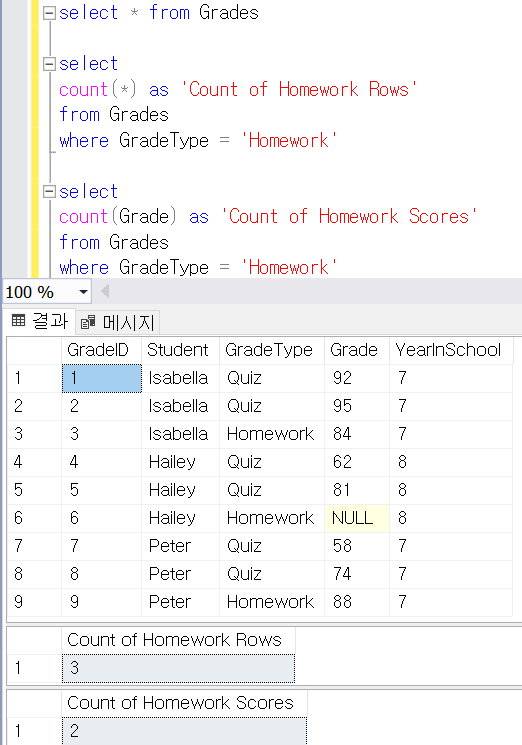Image resolution: width=522 pixels, height=745 pixels.
Task: Collapse the 'select * from Grades' code block
Action: (x=49, y=13)
